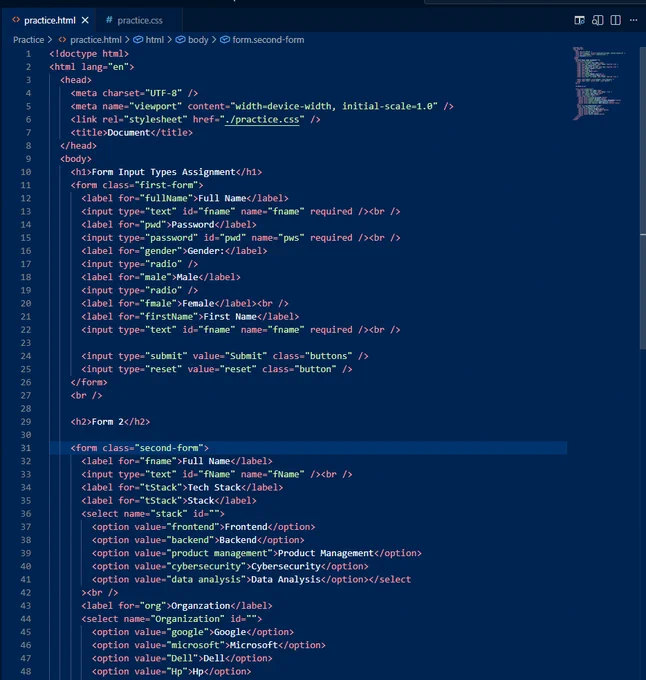Click the vertical scrollbar thumb of the editor
Screen dimensions: 646x680
click(642, 197)
